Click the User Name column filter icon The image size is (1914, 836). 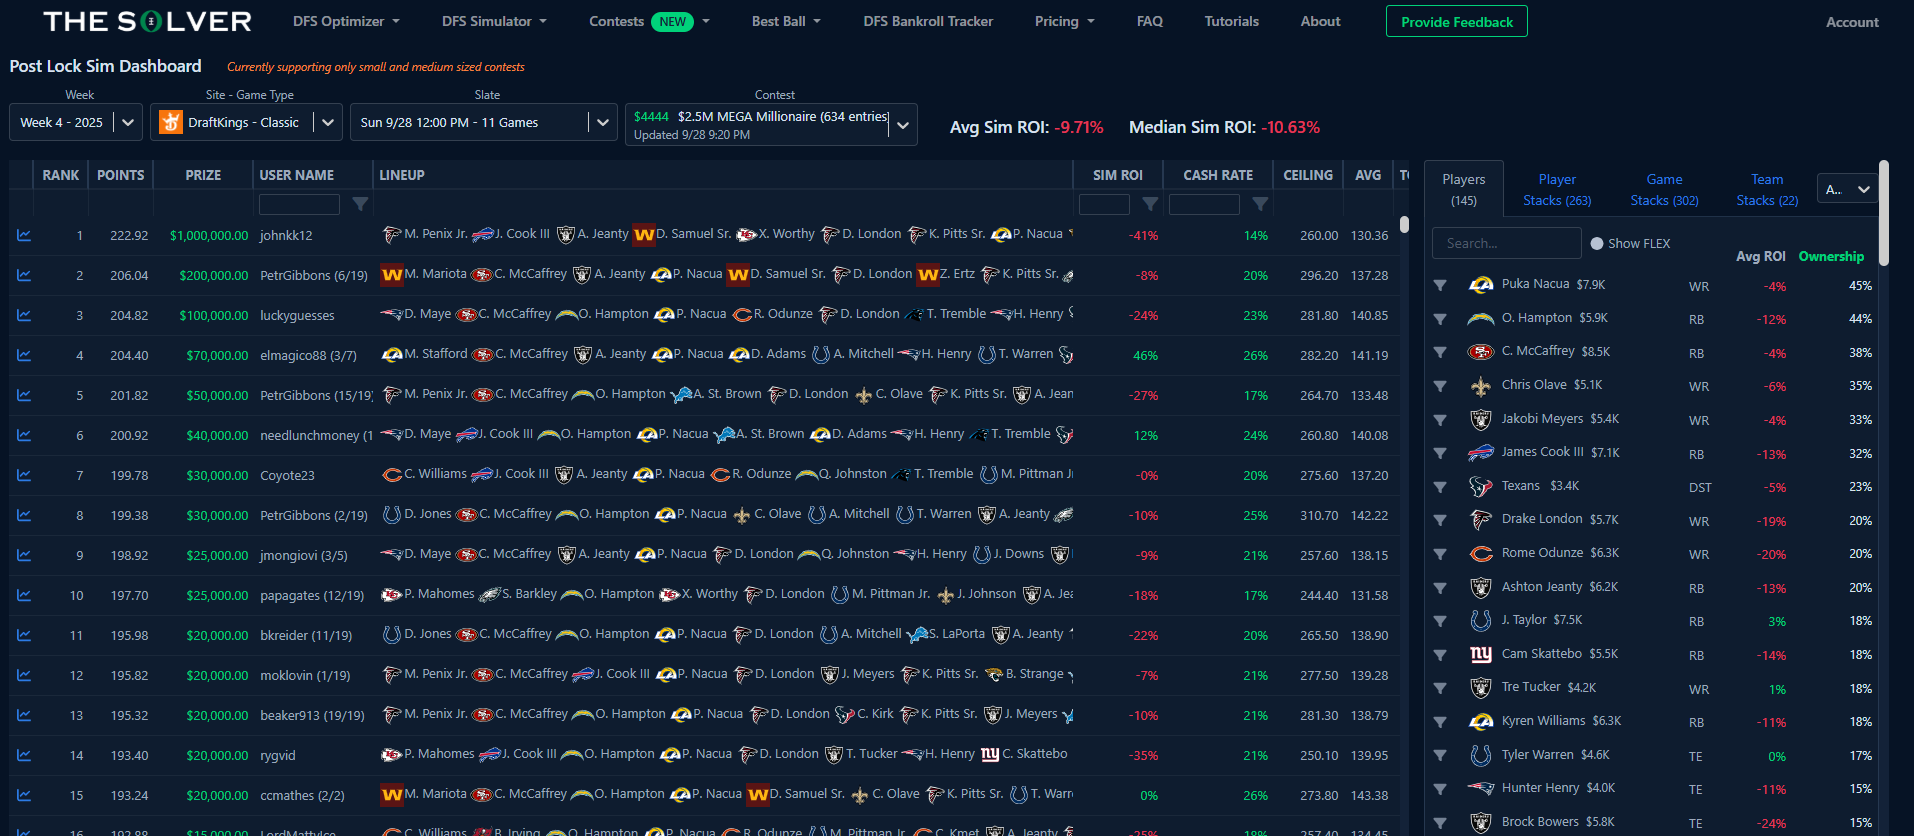(x=360, y=204)
